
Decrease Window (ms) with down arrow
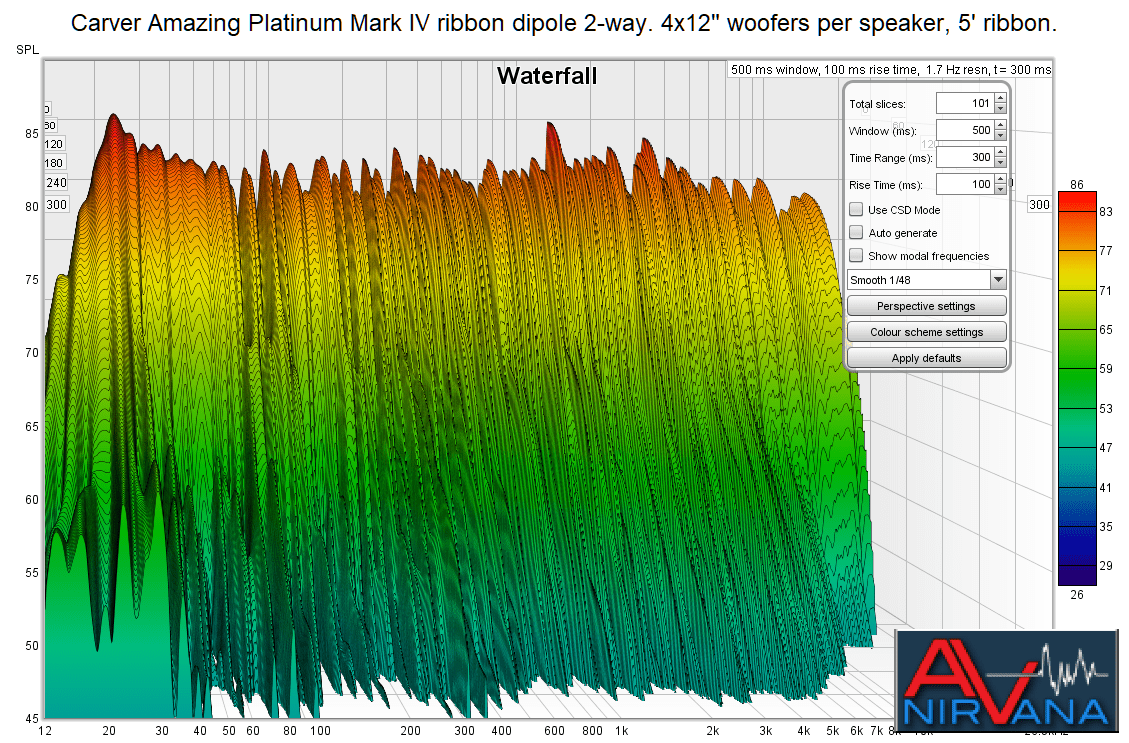click(1000, 135)
